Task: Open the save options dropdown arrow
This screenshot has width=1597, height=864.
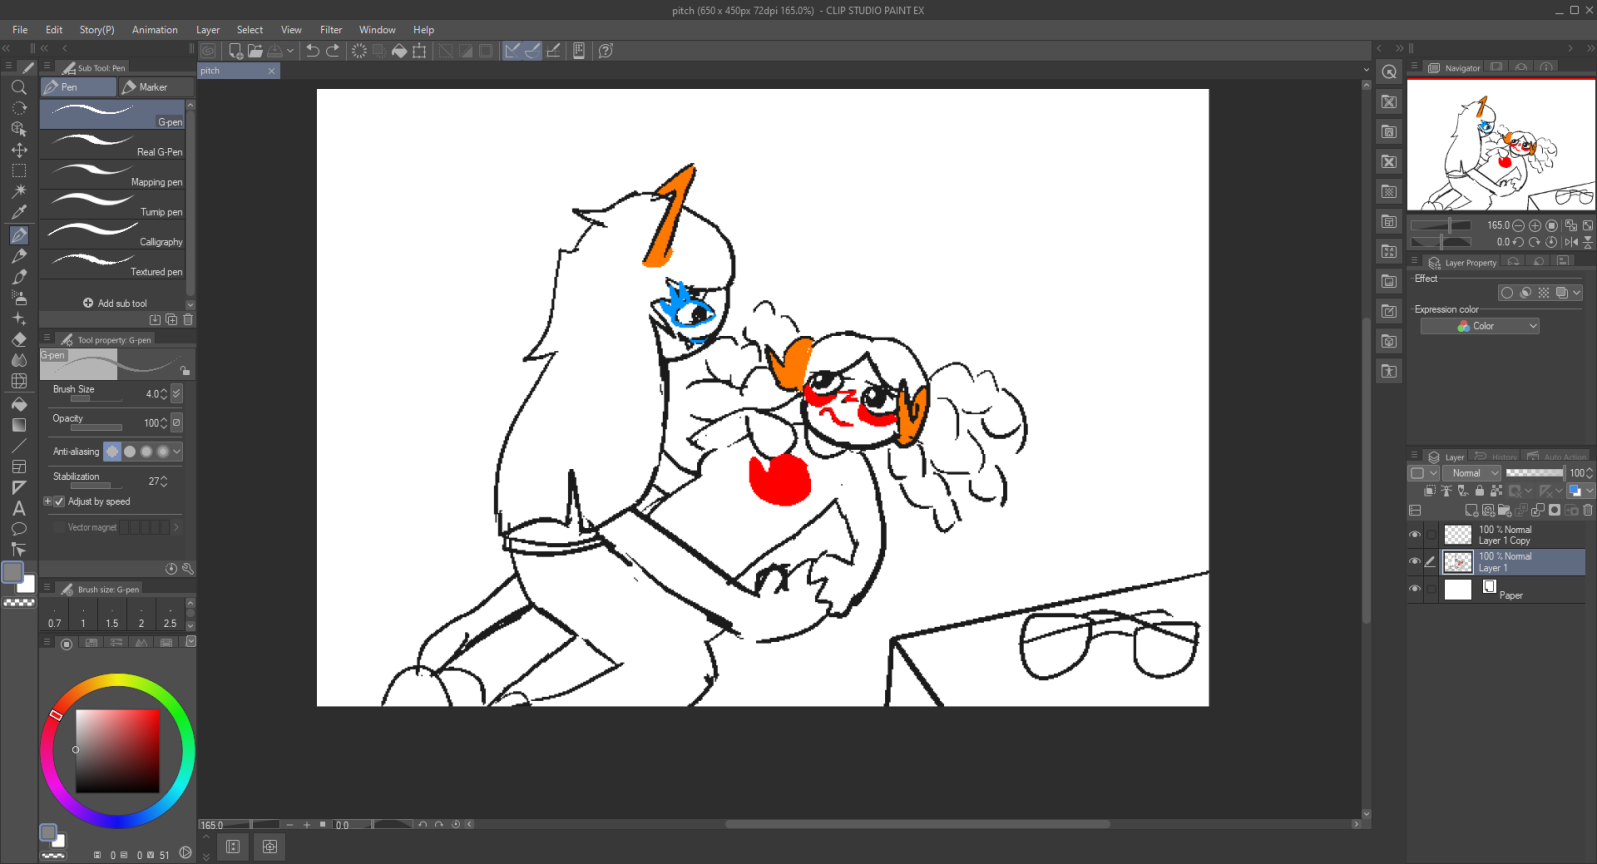Action: pos(290,50)
